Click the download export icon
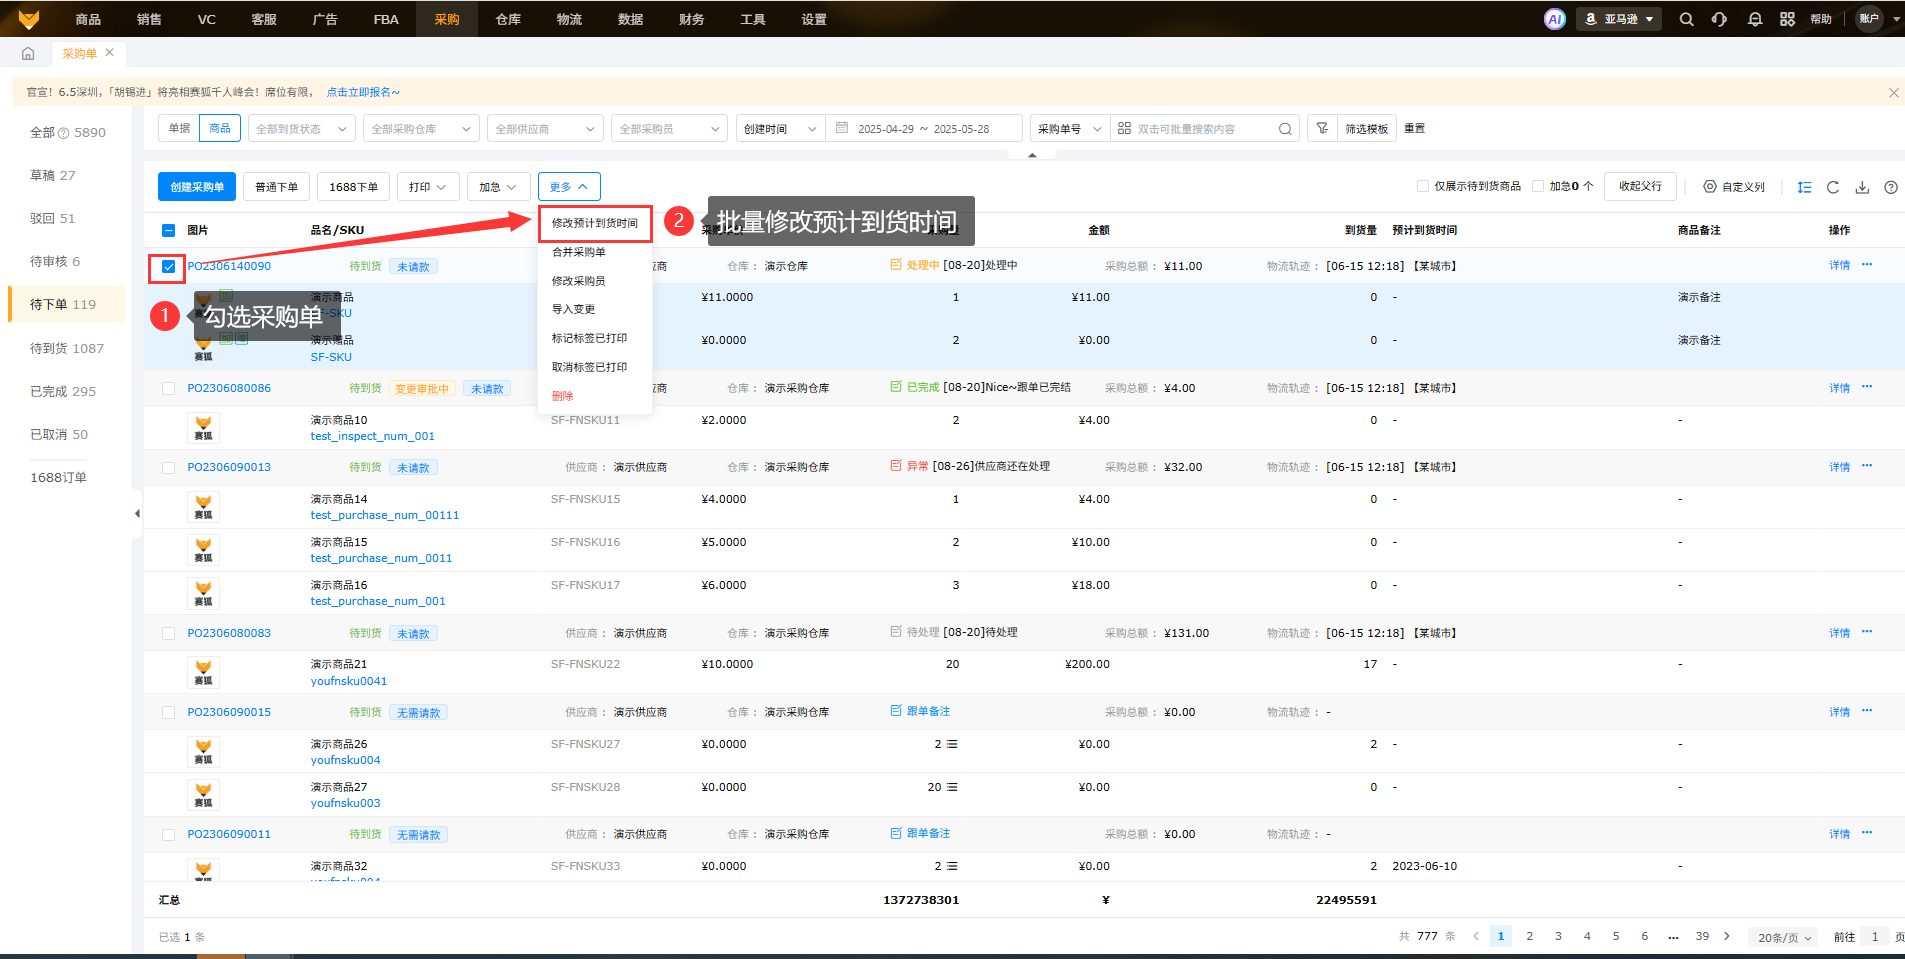The width and height of the screenshot is (1905, 959). [x=1862, y=187]
